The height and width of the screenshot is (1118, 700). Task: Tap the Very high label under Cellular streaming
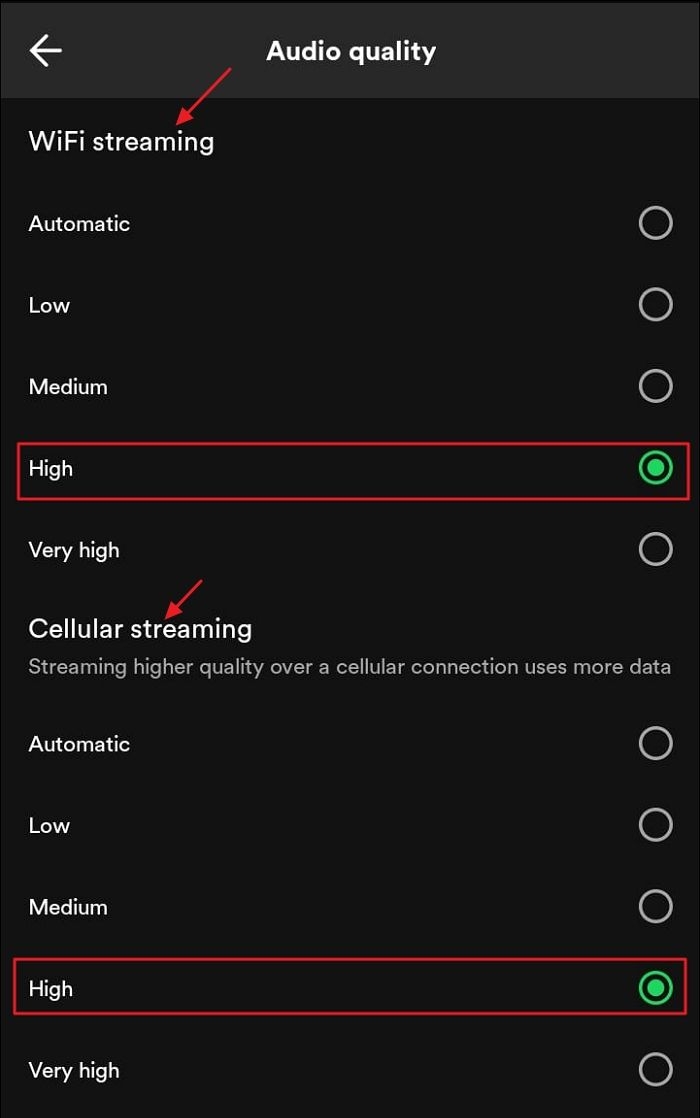coord(74,1069)
